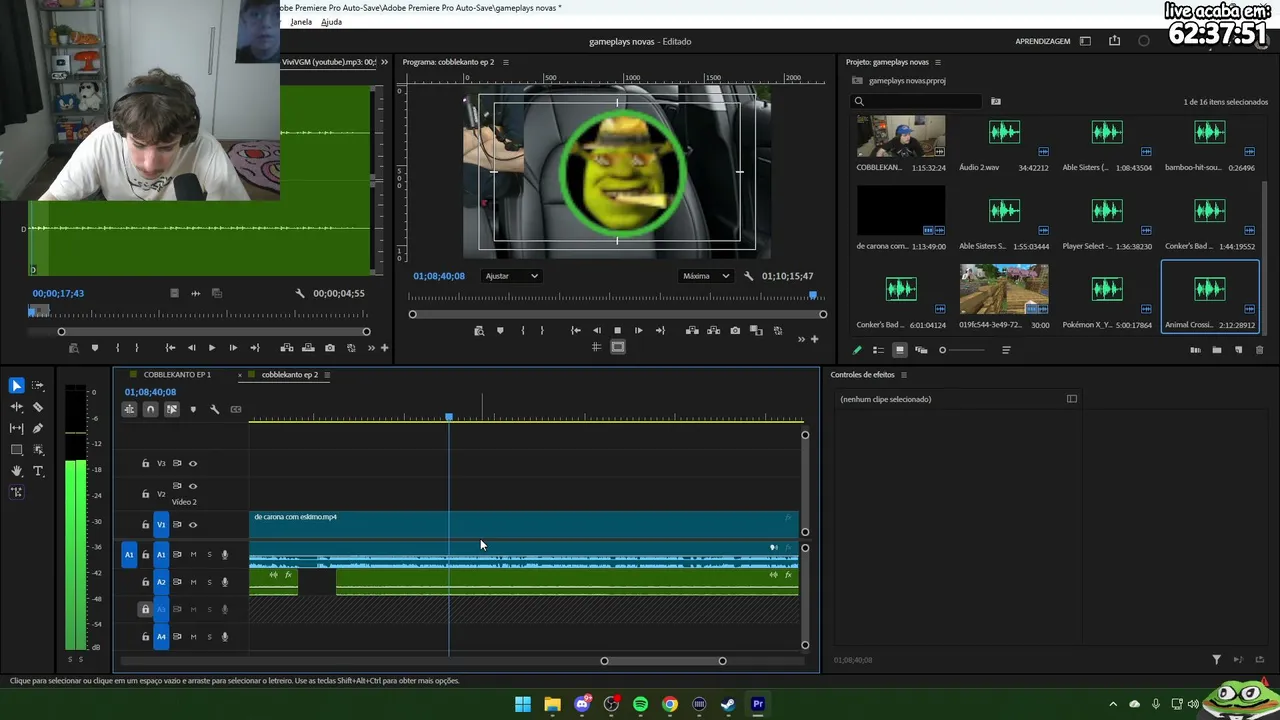Click New Item icon in Project panel
1280x720 pixels.
[x=1238, y=350]
